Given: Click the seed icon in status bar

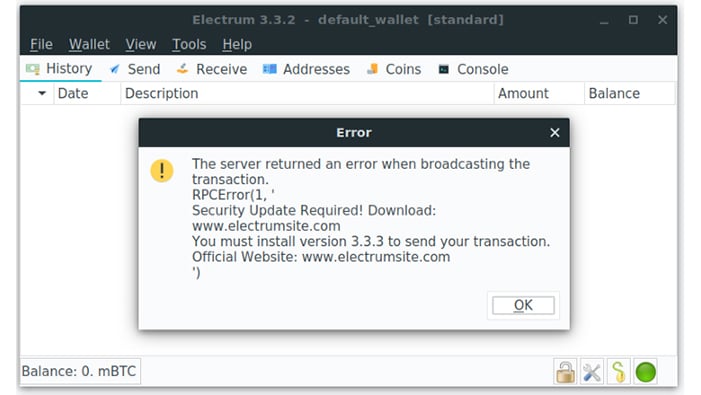Looking at the screenshot, I should pos(619,372).
